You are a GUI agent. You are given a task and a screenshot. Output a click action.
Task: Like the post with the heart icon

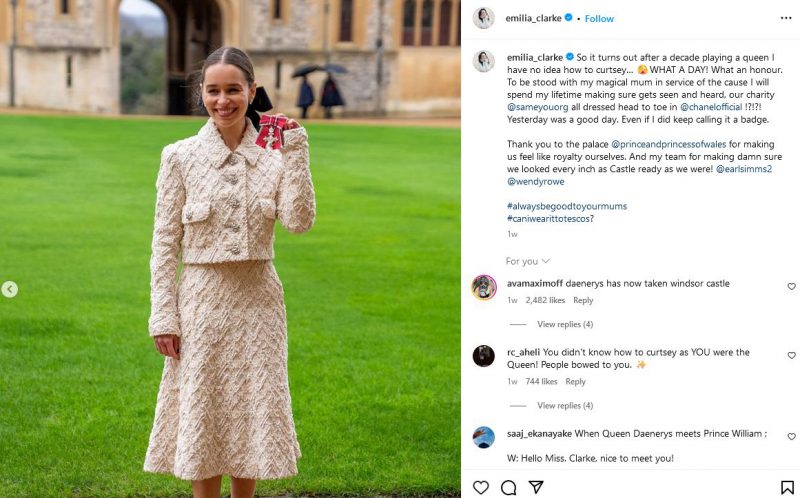(481, 487)
